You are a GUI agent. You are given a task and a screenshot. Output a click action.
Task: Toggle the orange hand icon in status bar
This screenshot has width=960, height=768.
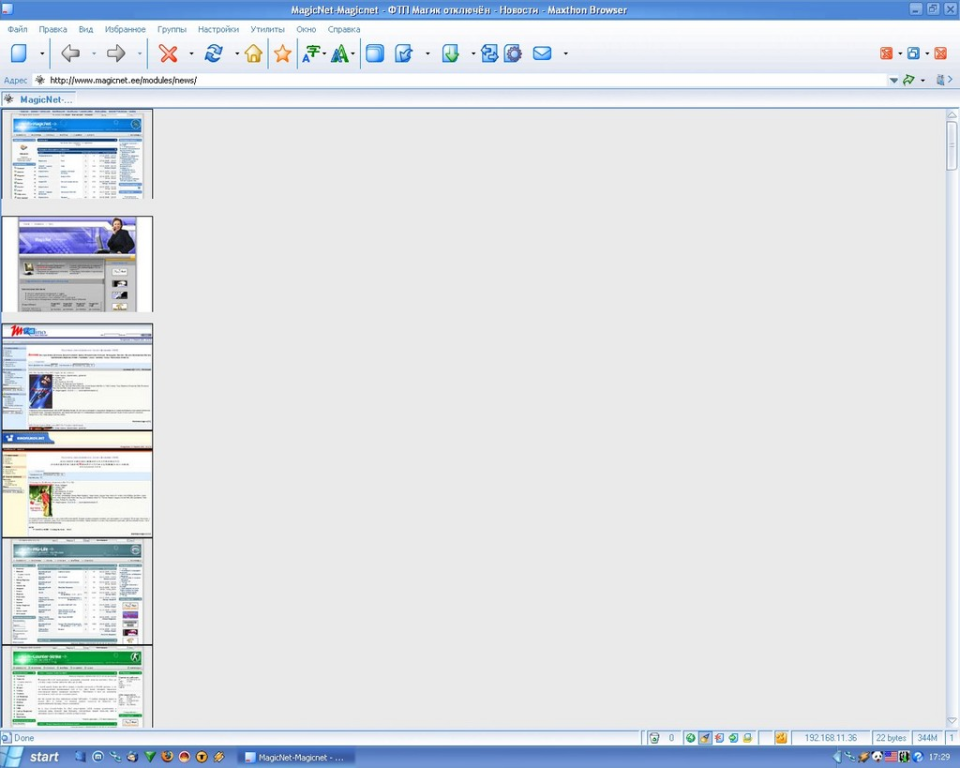pos(781,738)
